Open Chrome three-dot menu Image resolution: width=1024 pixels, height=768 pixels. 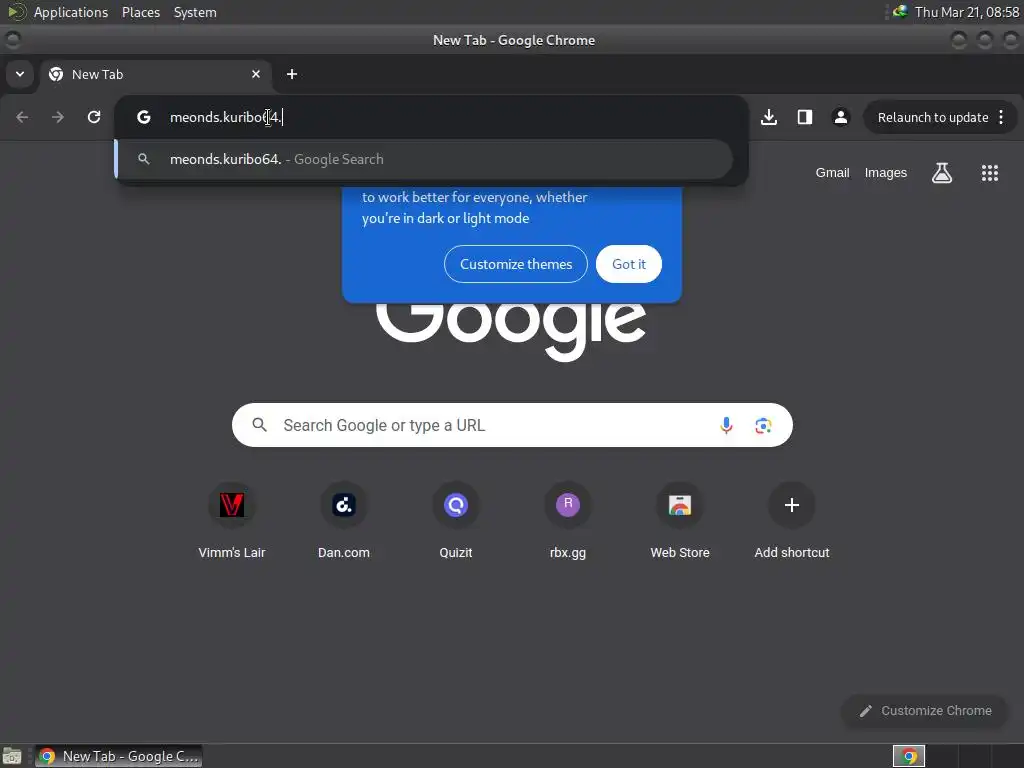(1001, 118)
